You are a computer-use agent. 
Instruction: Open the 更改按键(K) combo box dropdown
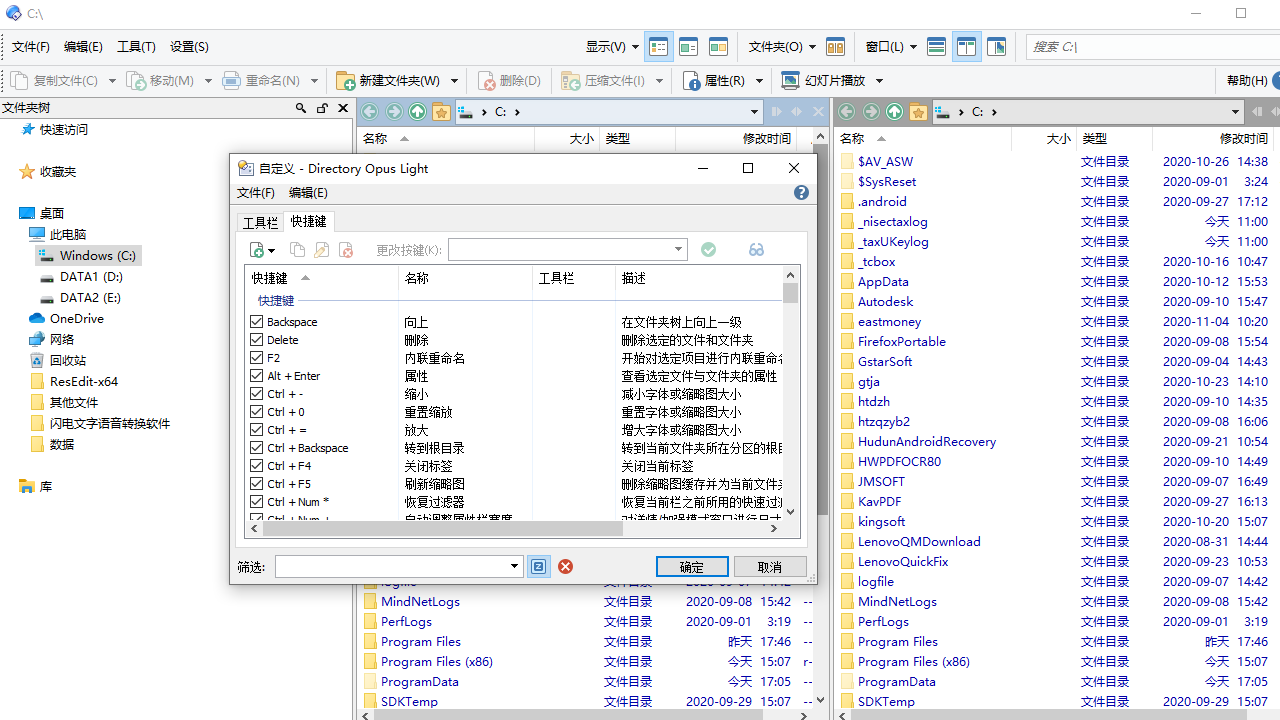[x=678, y=250]
